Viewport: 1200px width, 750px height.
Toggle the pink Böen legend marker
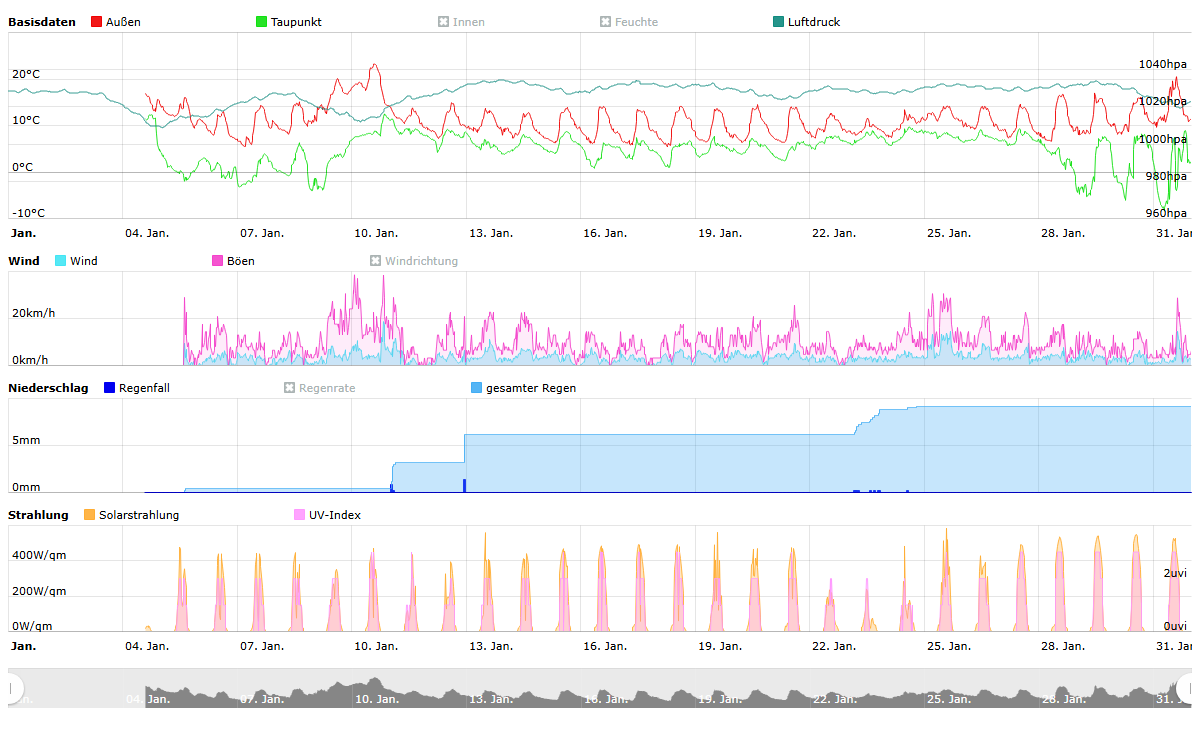click(218, 261)
